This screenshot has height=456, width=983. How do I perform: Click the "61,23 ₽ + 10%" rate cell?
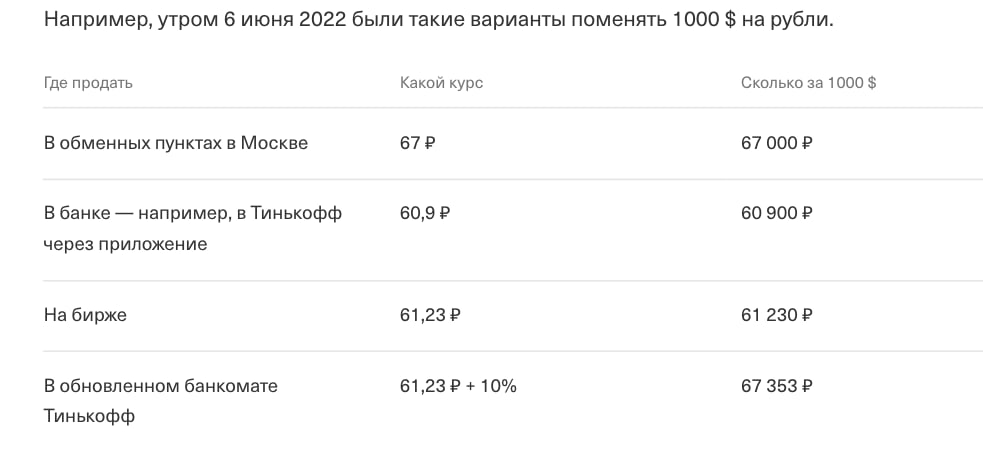[x=458, y=385]
